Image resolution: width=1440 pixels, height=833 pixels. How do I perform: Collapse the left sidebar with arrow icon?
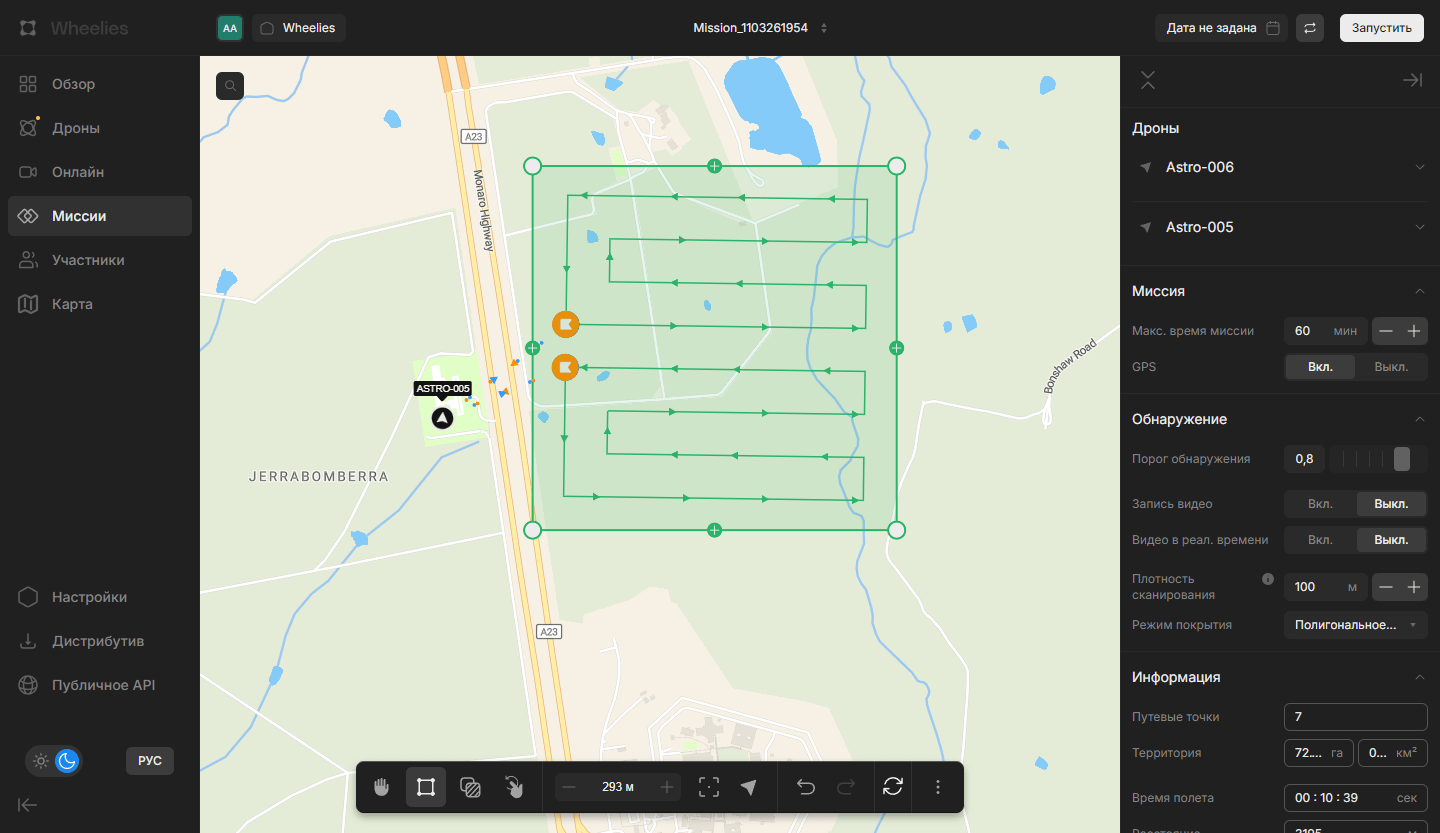pyautogui.click(x=28, y=805)
